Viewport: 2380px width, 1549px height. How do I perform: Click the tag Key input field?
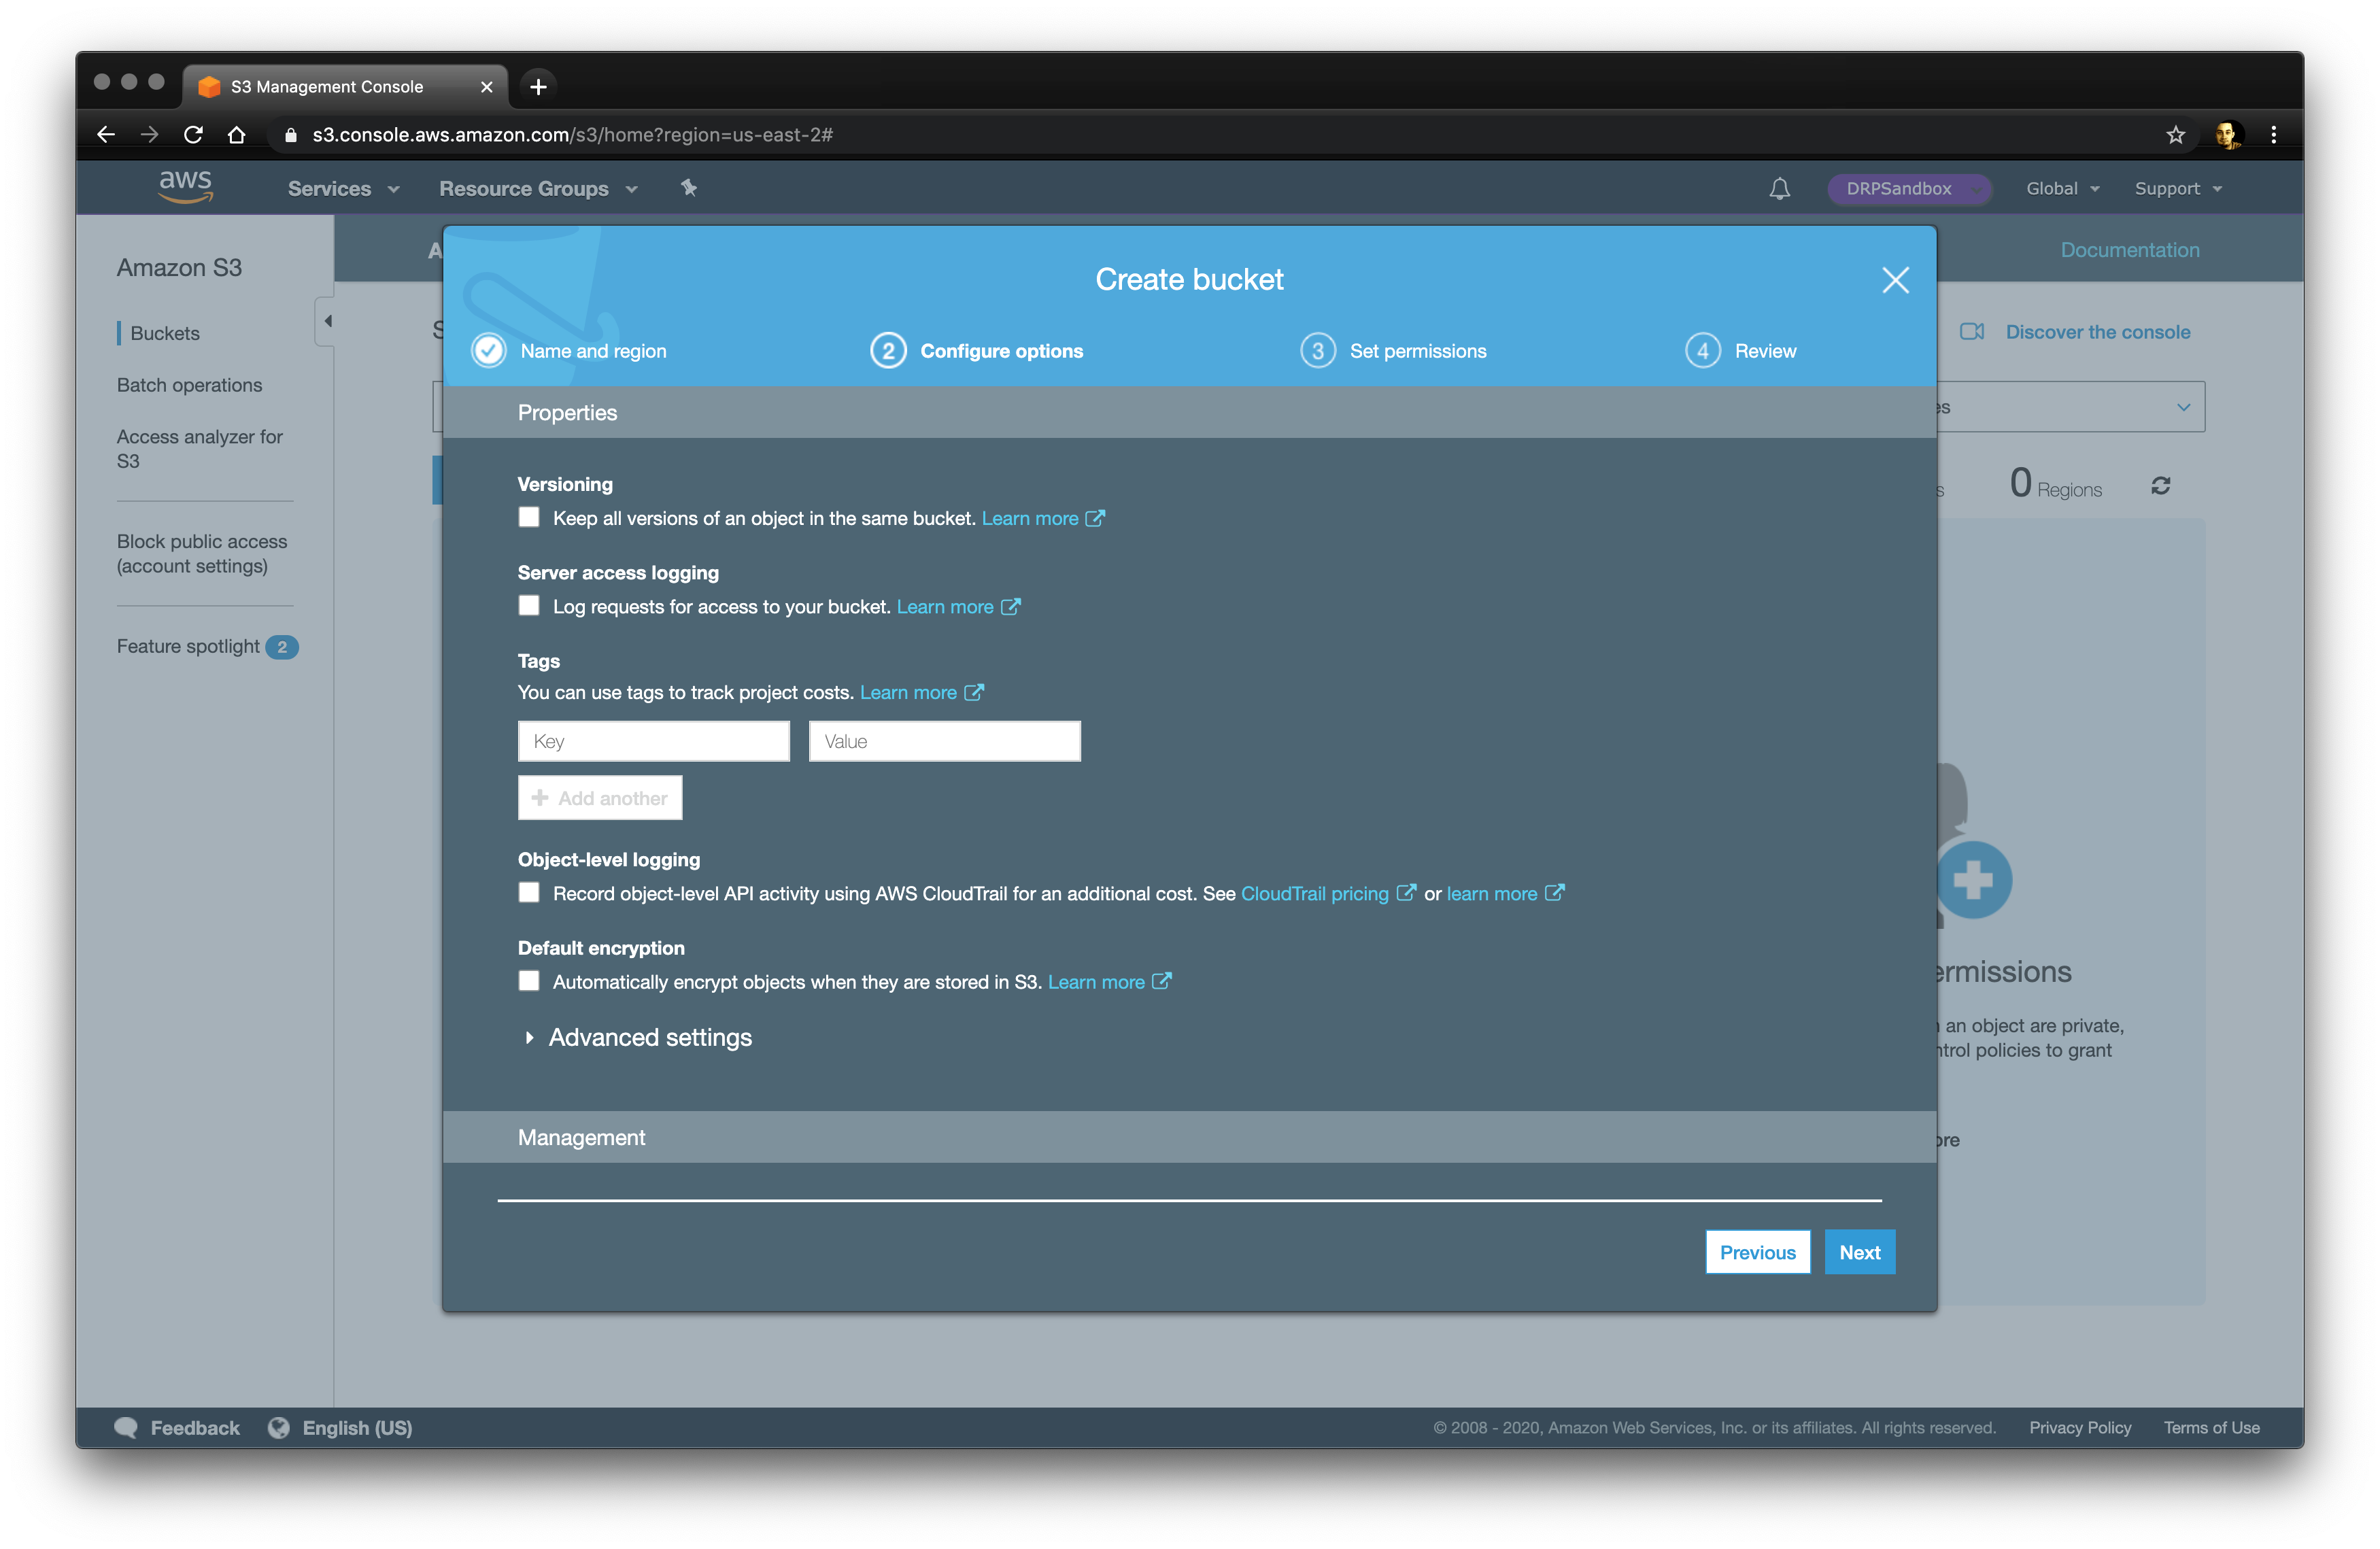pos(653,741)
